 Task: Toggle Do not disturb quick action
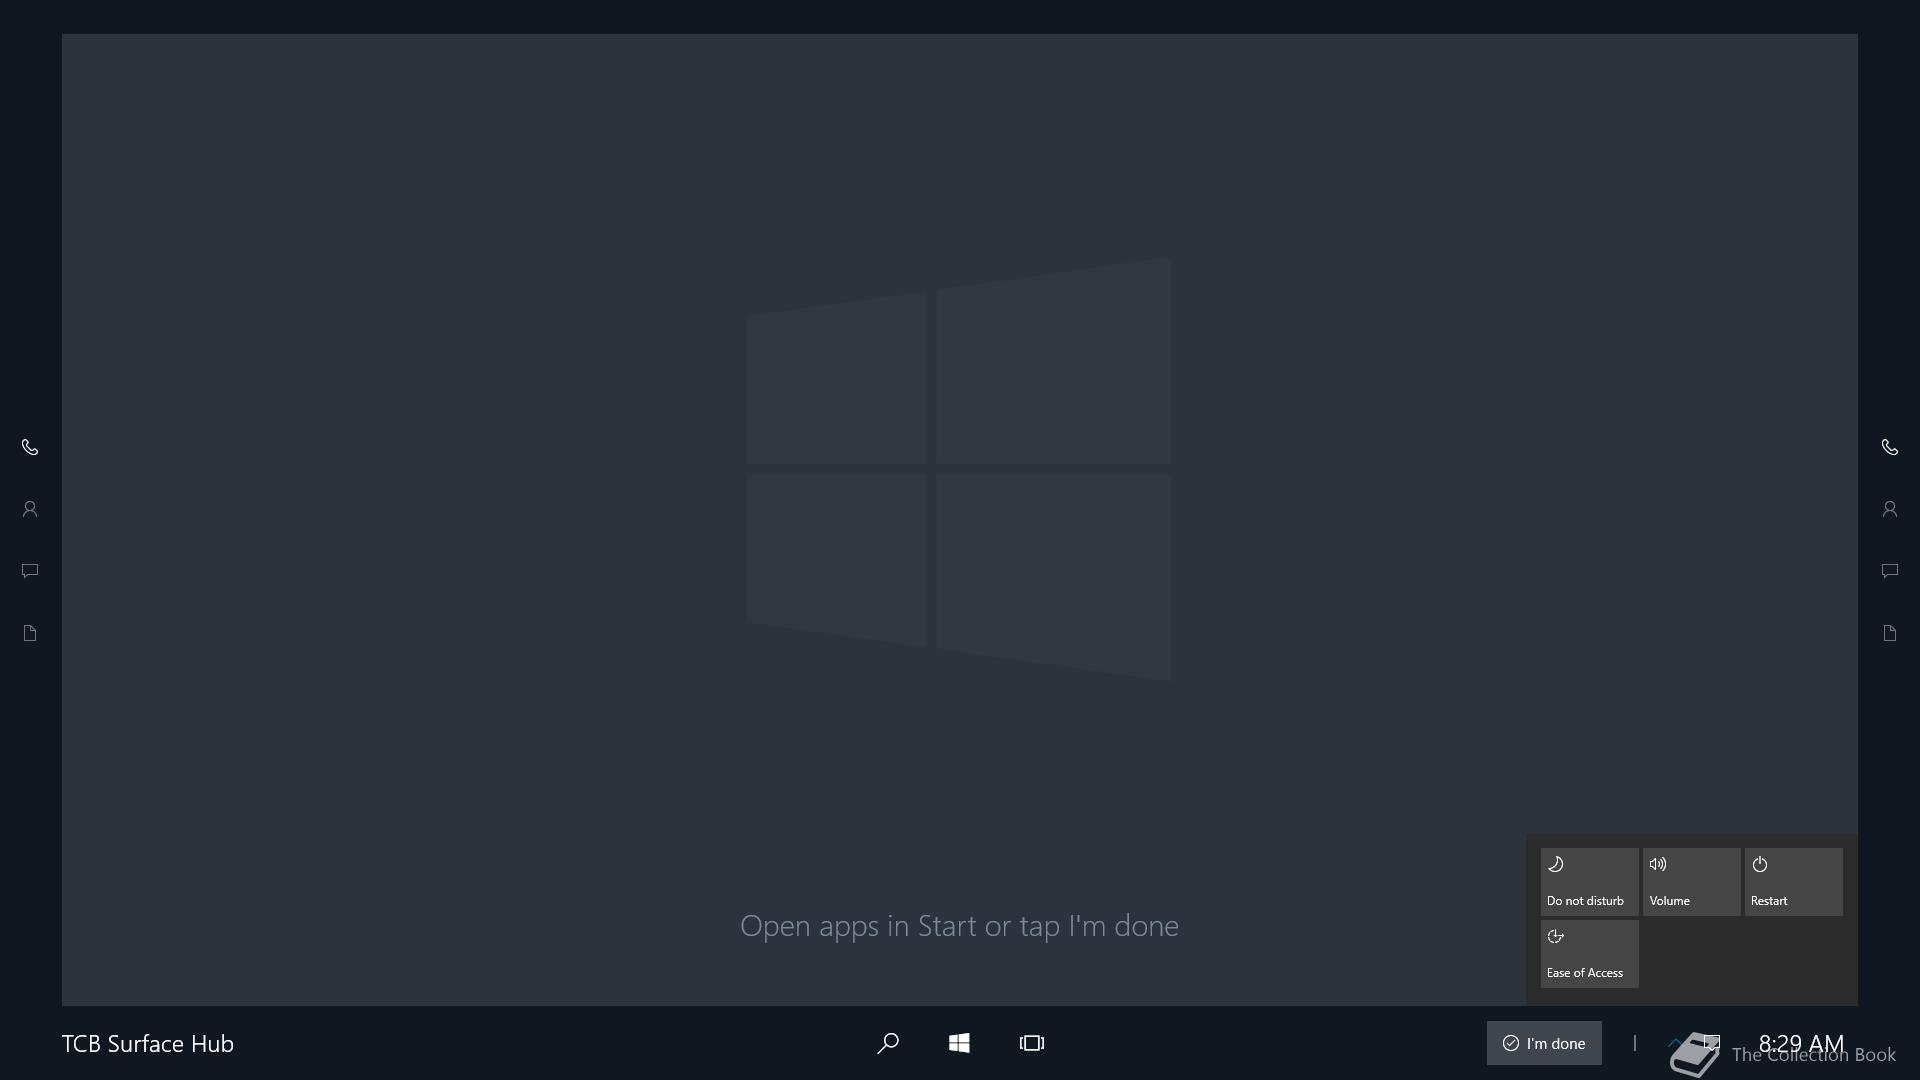pos(1589,881)
